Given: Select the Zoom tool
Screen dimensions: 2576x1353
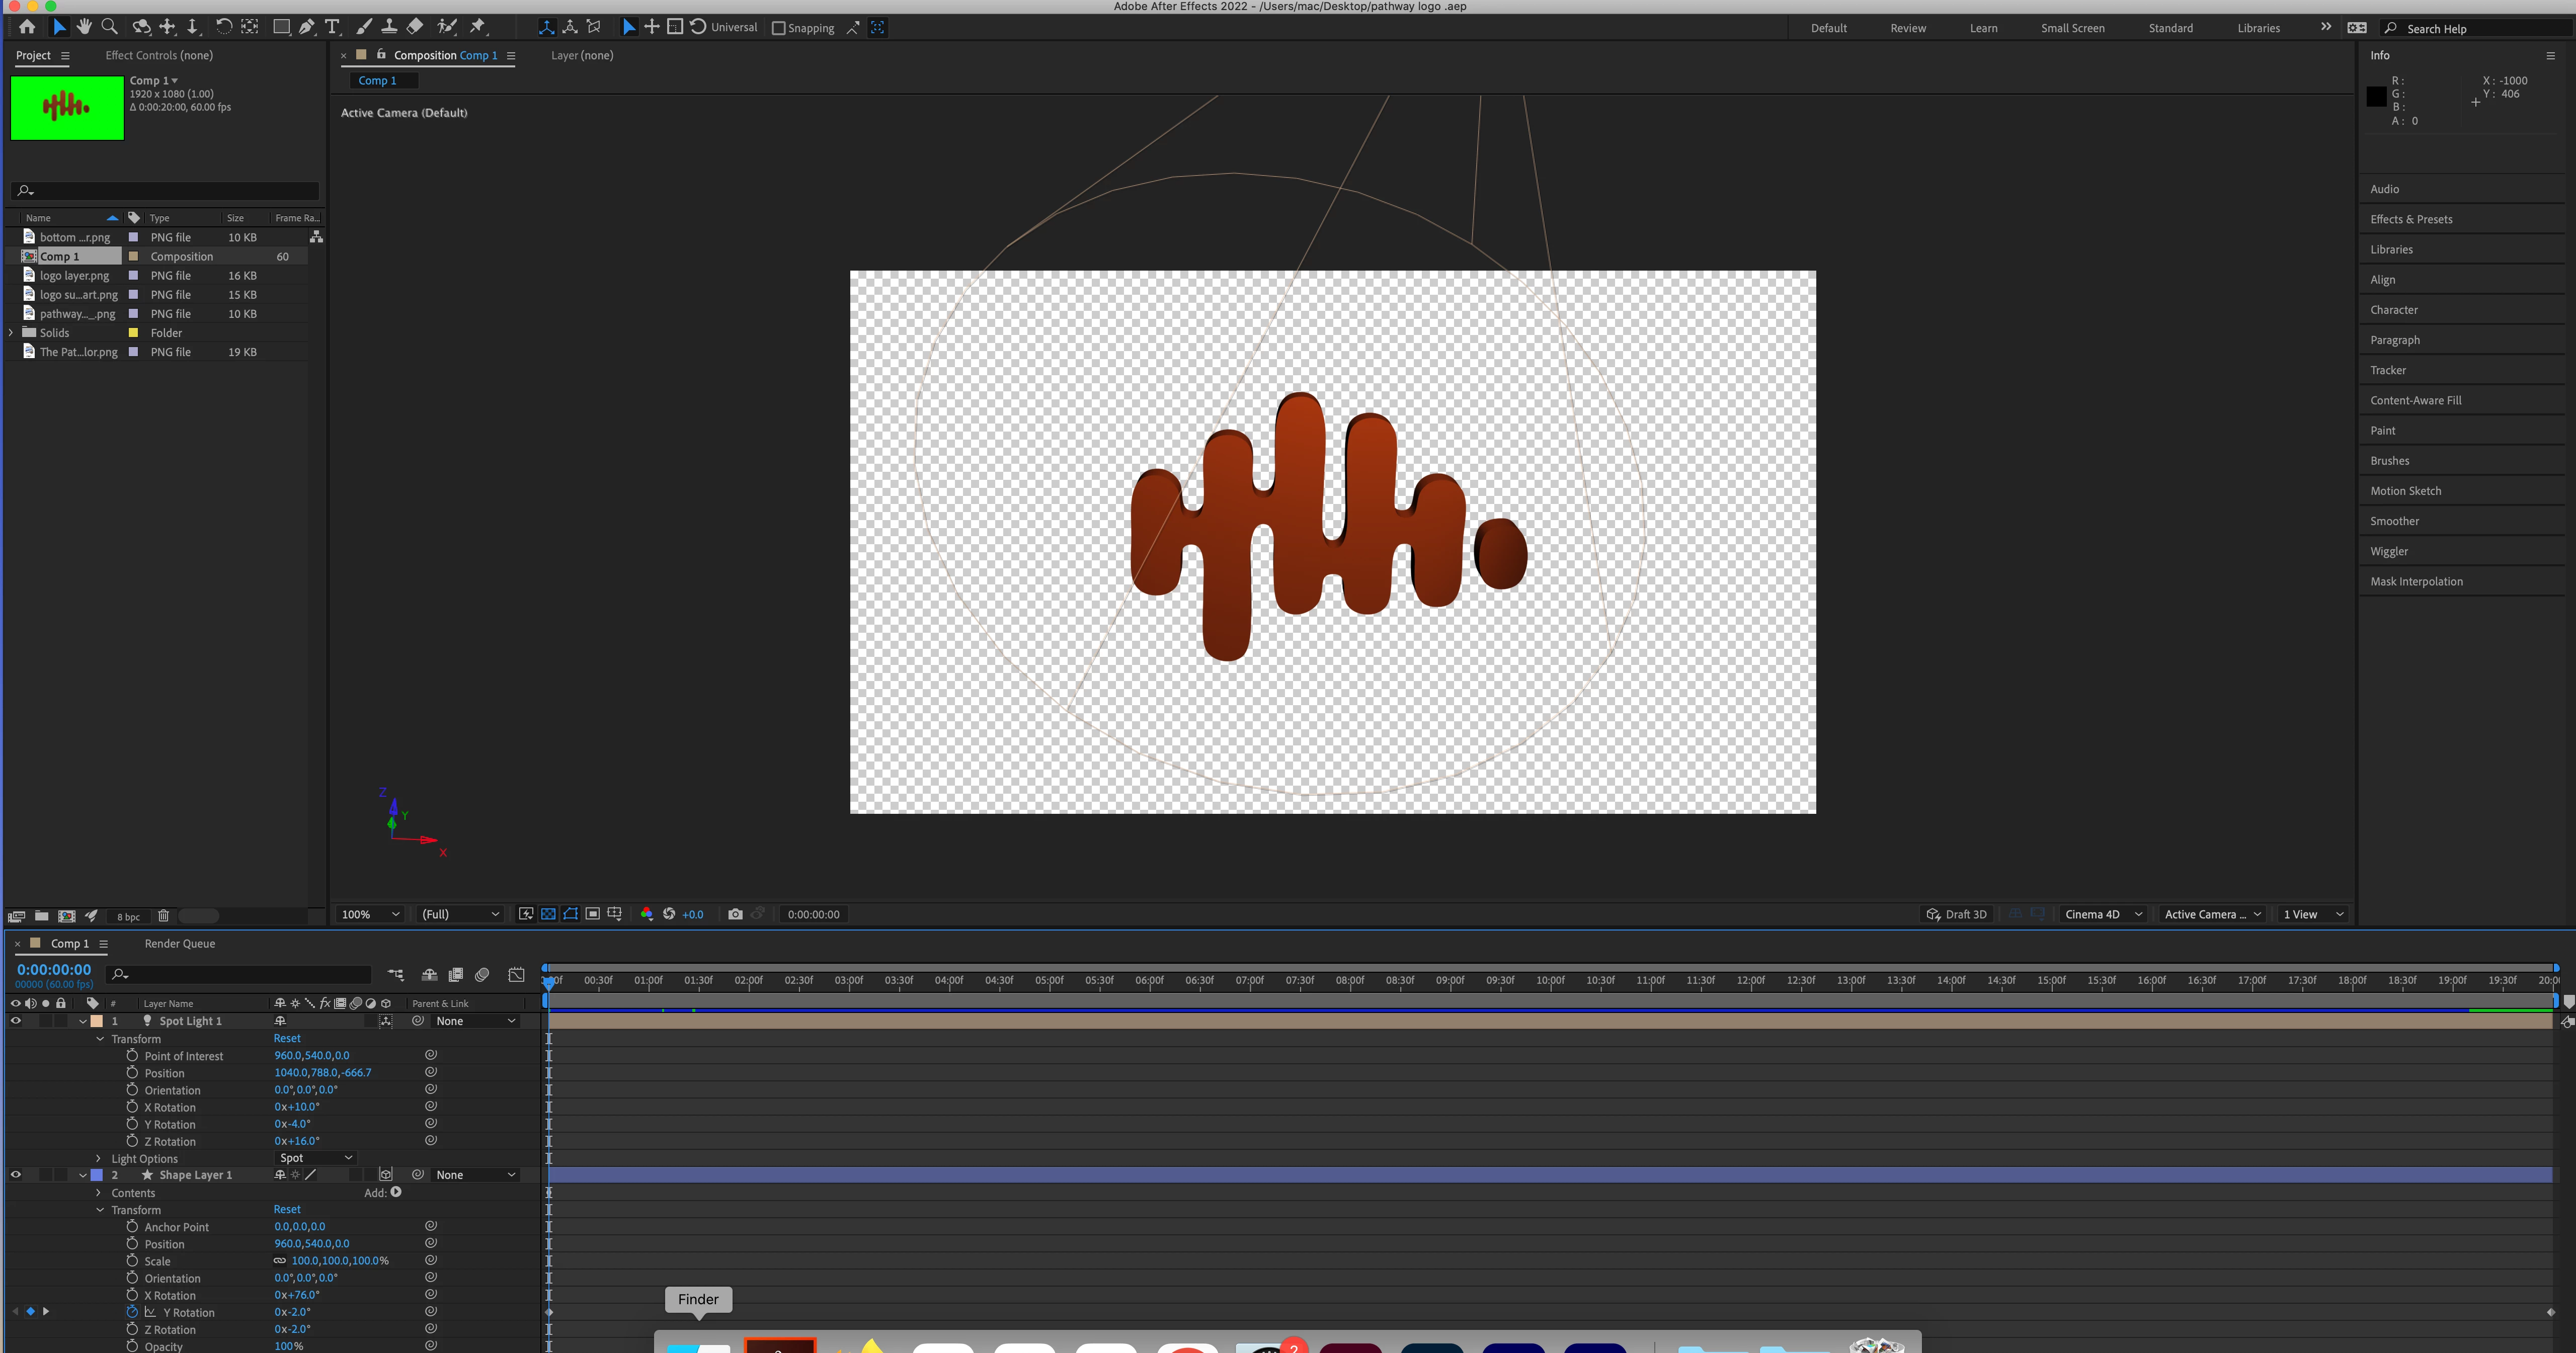Looking at the screenshot, I should pyautogui.click(x=110, y=27).
